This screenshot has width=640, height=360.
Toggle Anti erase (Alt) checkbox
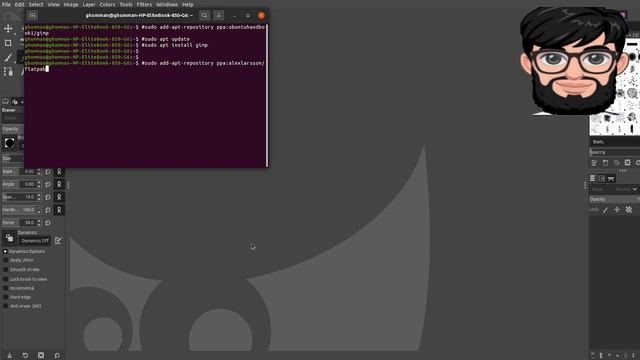point(6,306)
